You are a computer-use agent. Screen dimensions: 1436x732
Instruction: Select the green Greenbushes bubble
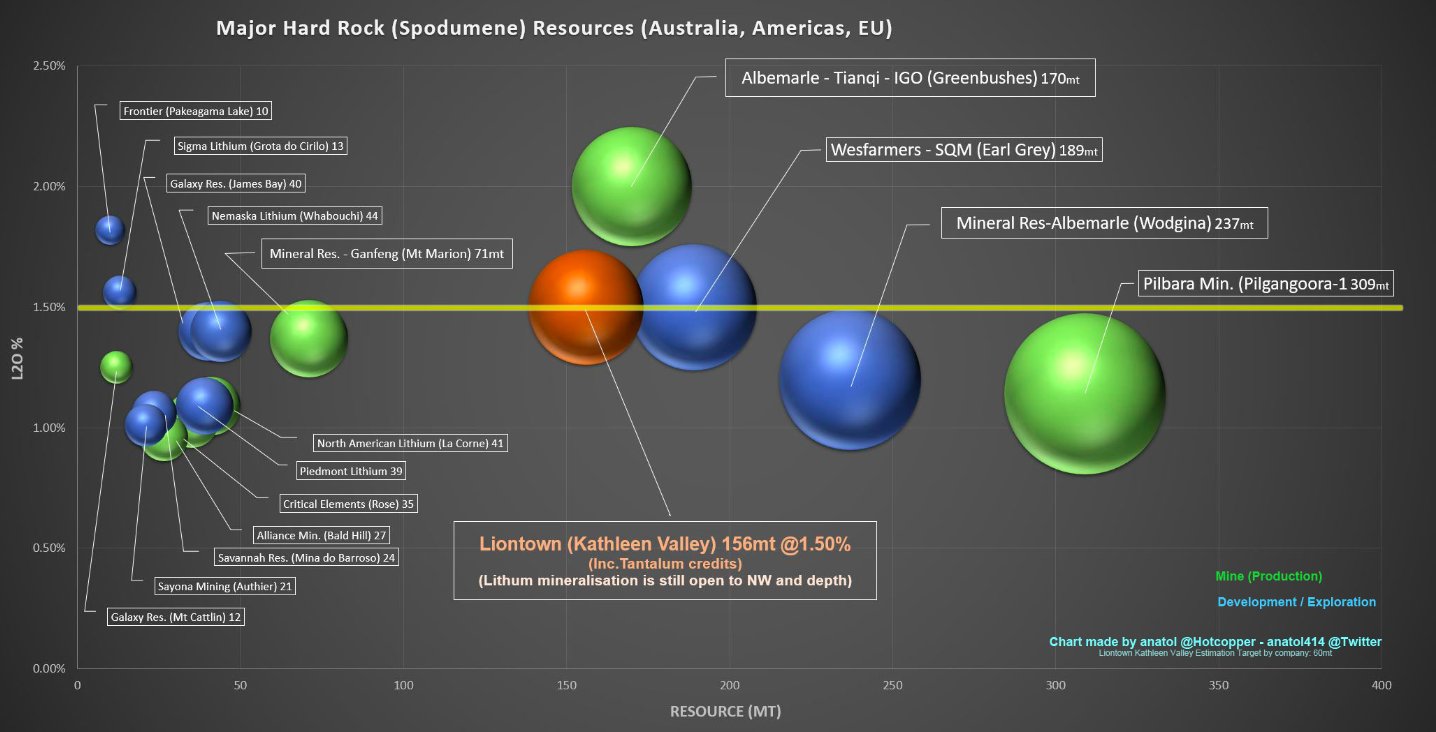click(632, 185)
